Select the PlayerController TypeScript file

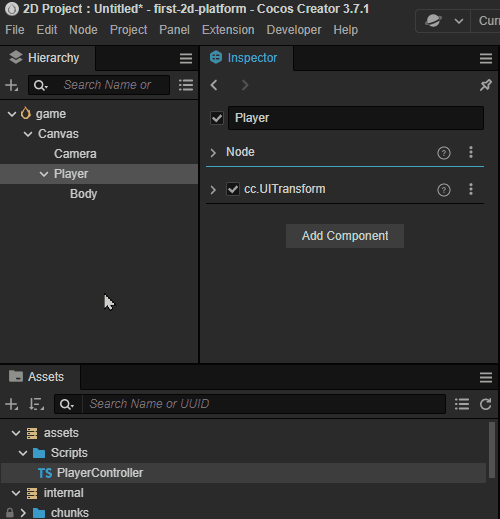click(243, 473)
